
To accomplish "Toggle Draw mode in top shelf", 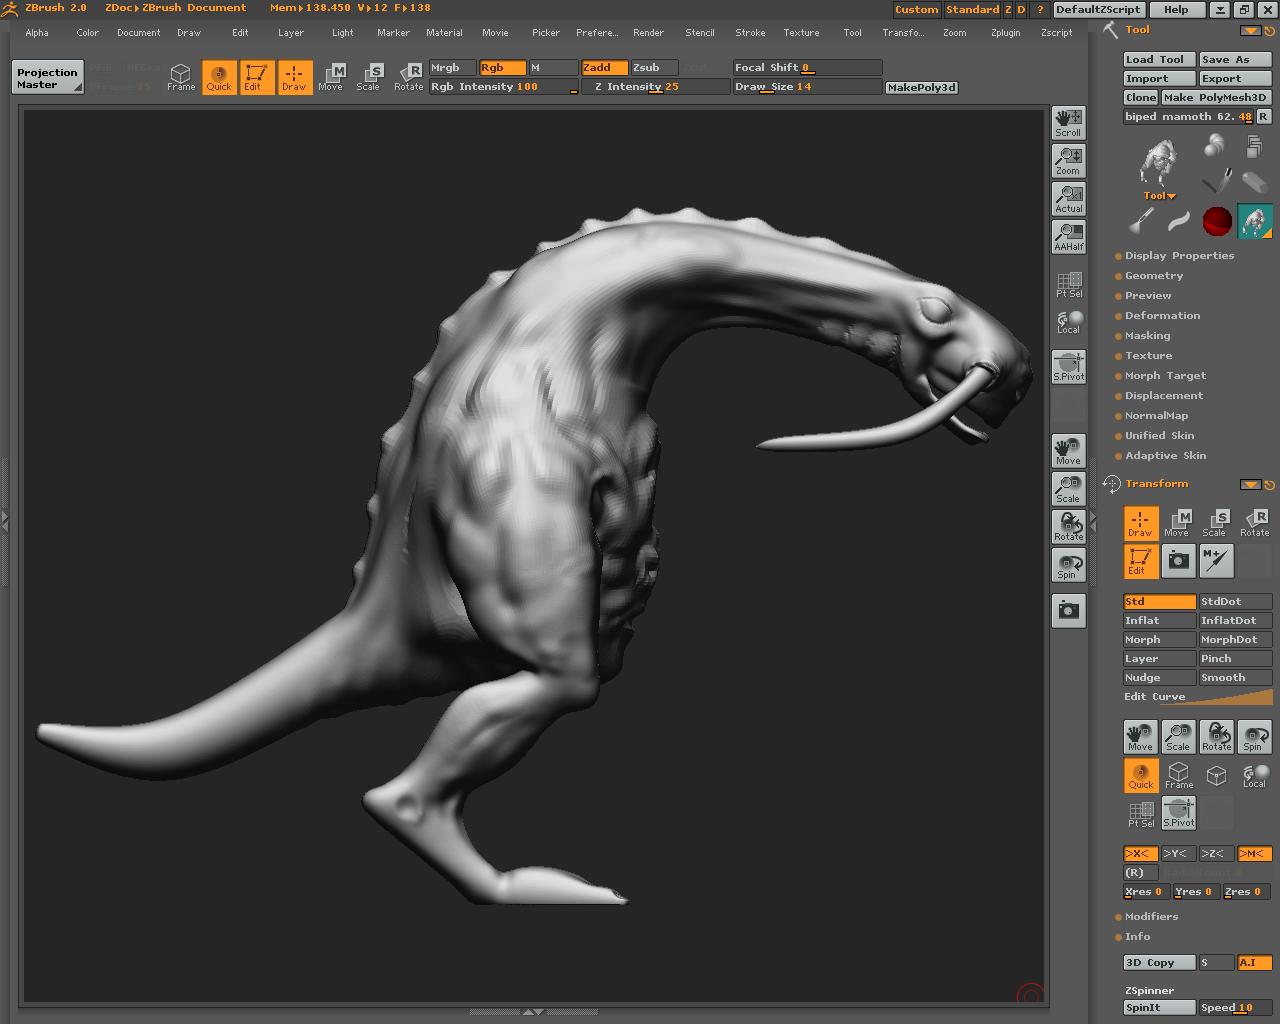I will point(294,77).
